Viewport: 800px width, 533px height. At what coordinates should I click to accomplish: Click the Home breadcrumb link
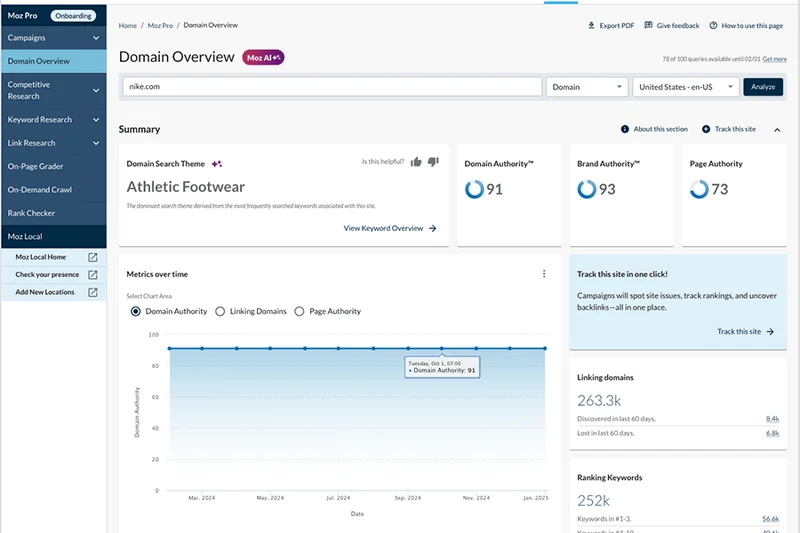pyautogui.click(x=128, y=26)
